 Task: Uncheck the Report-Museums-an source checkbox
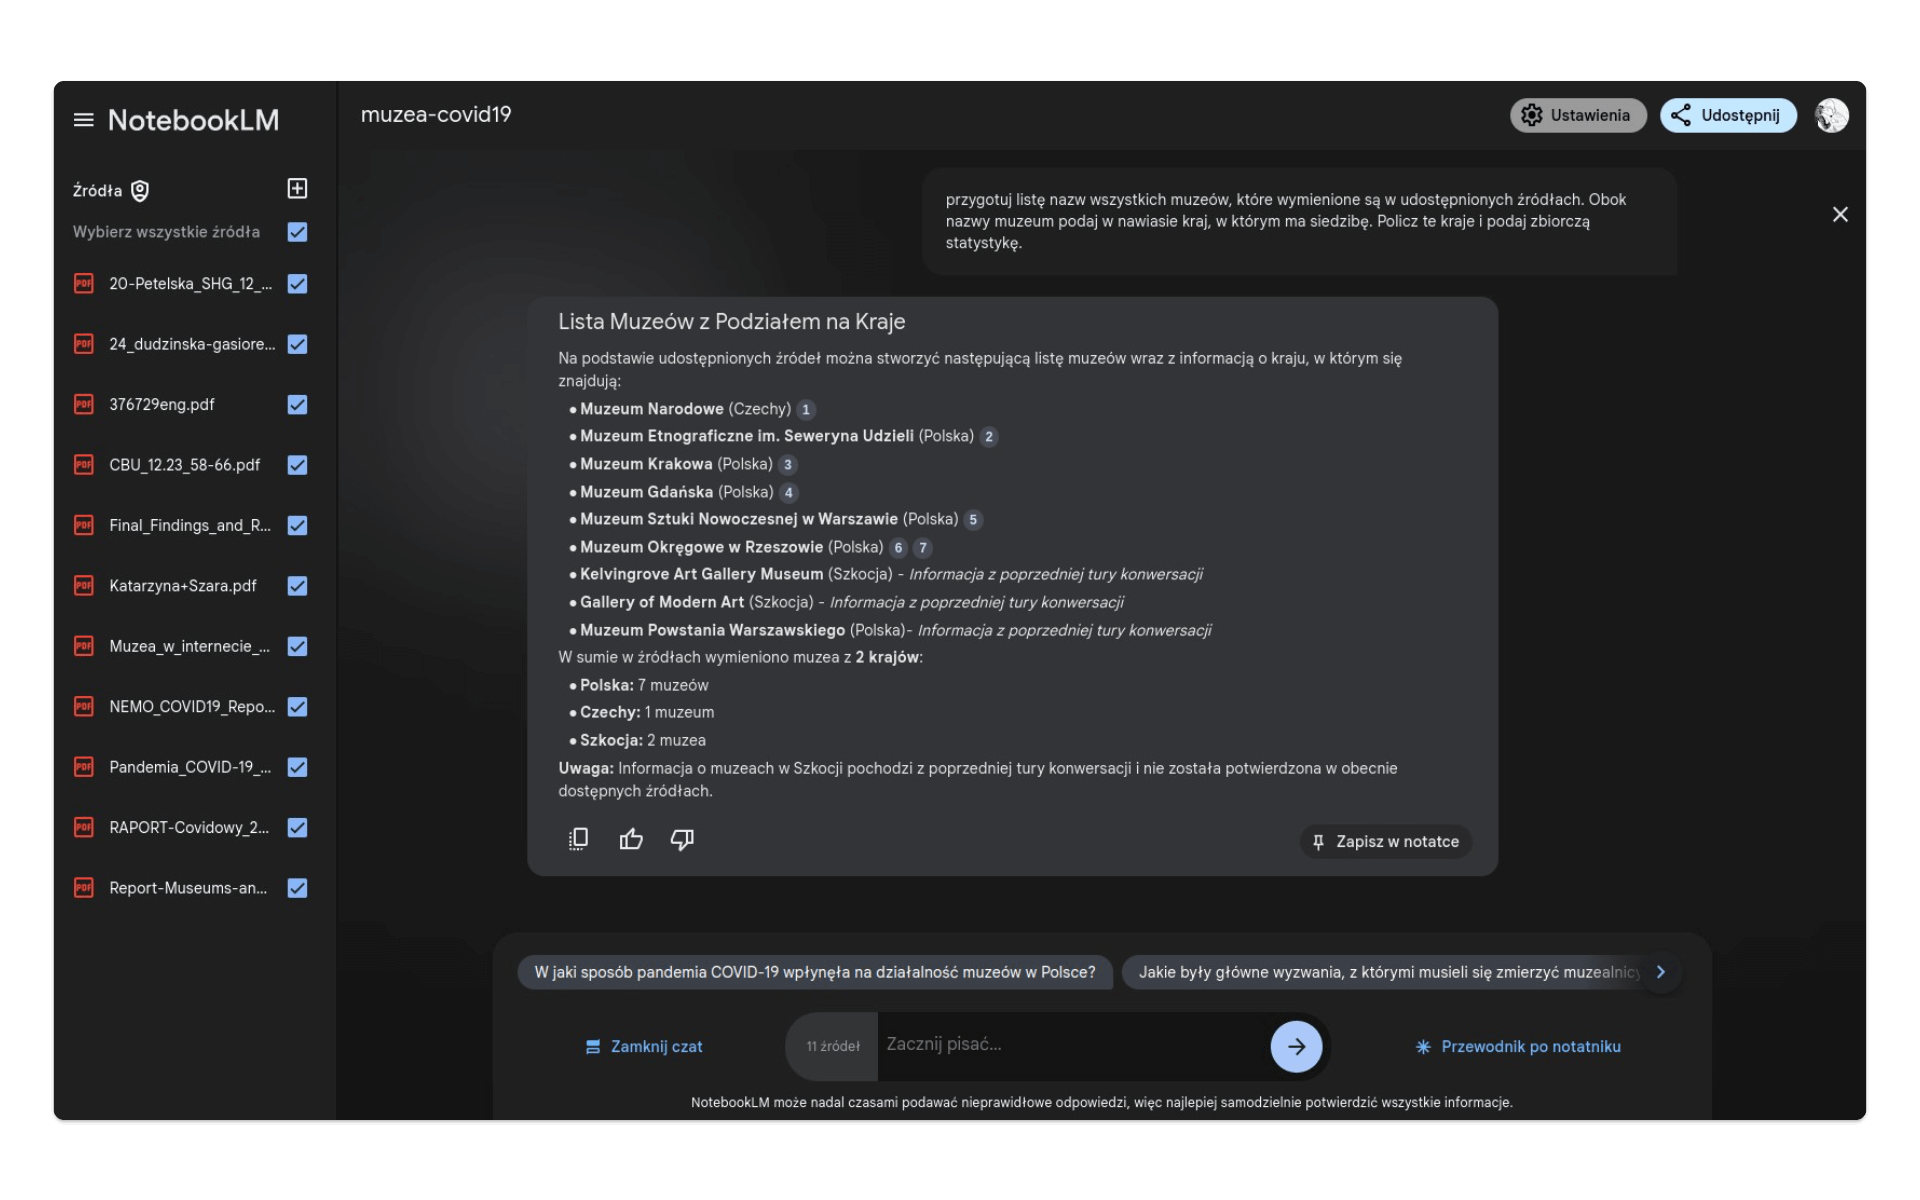click(297, 888)
